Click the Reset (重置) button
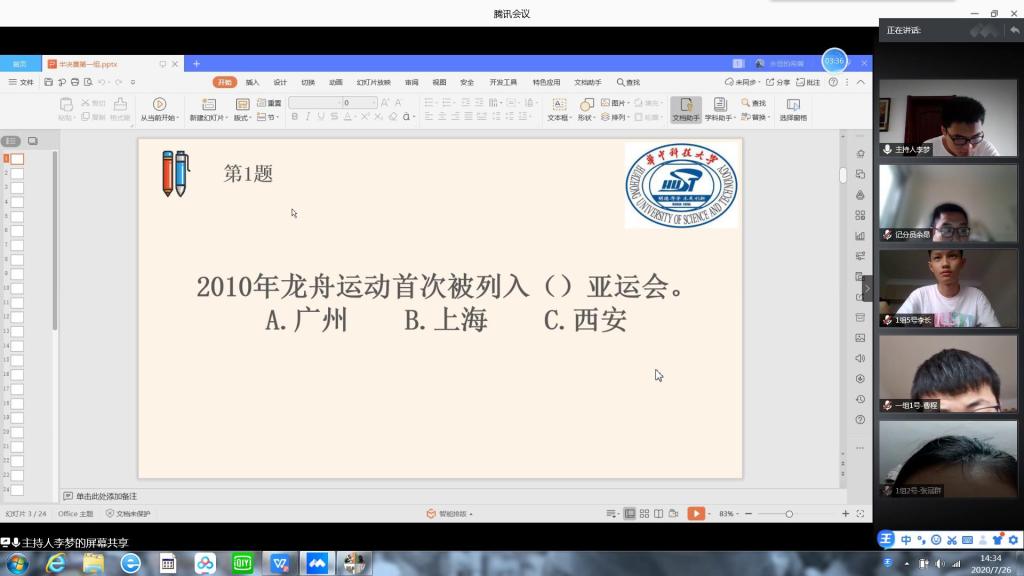This screenshot has height=576, width=1024. point(269,103)
